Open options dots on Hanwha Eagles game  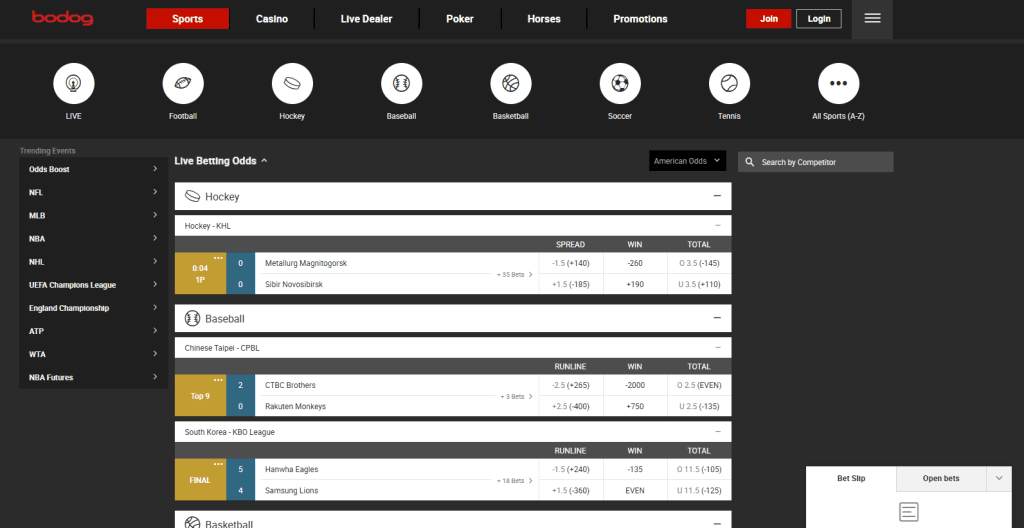[x=218, y=465]
